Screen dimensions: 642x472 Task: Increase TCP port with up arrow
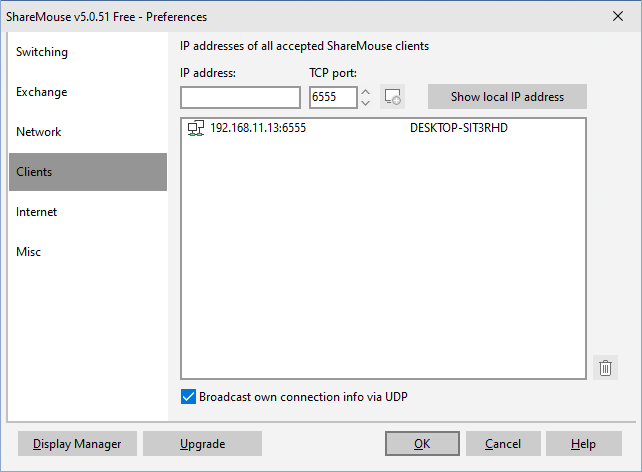click(x=366, y=91)
